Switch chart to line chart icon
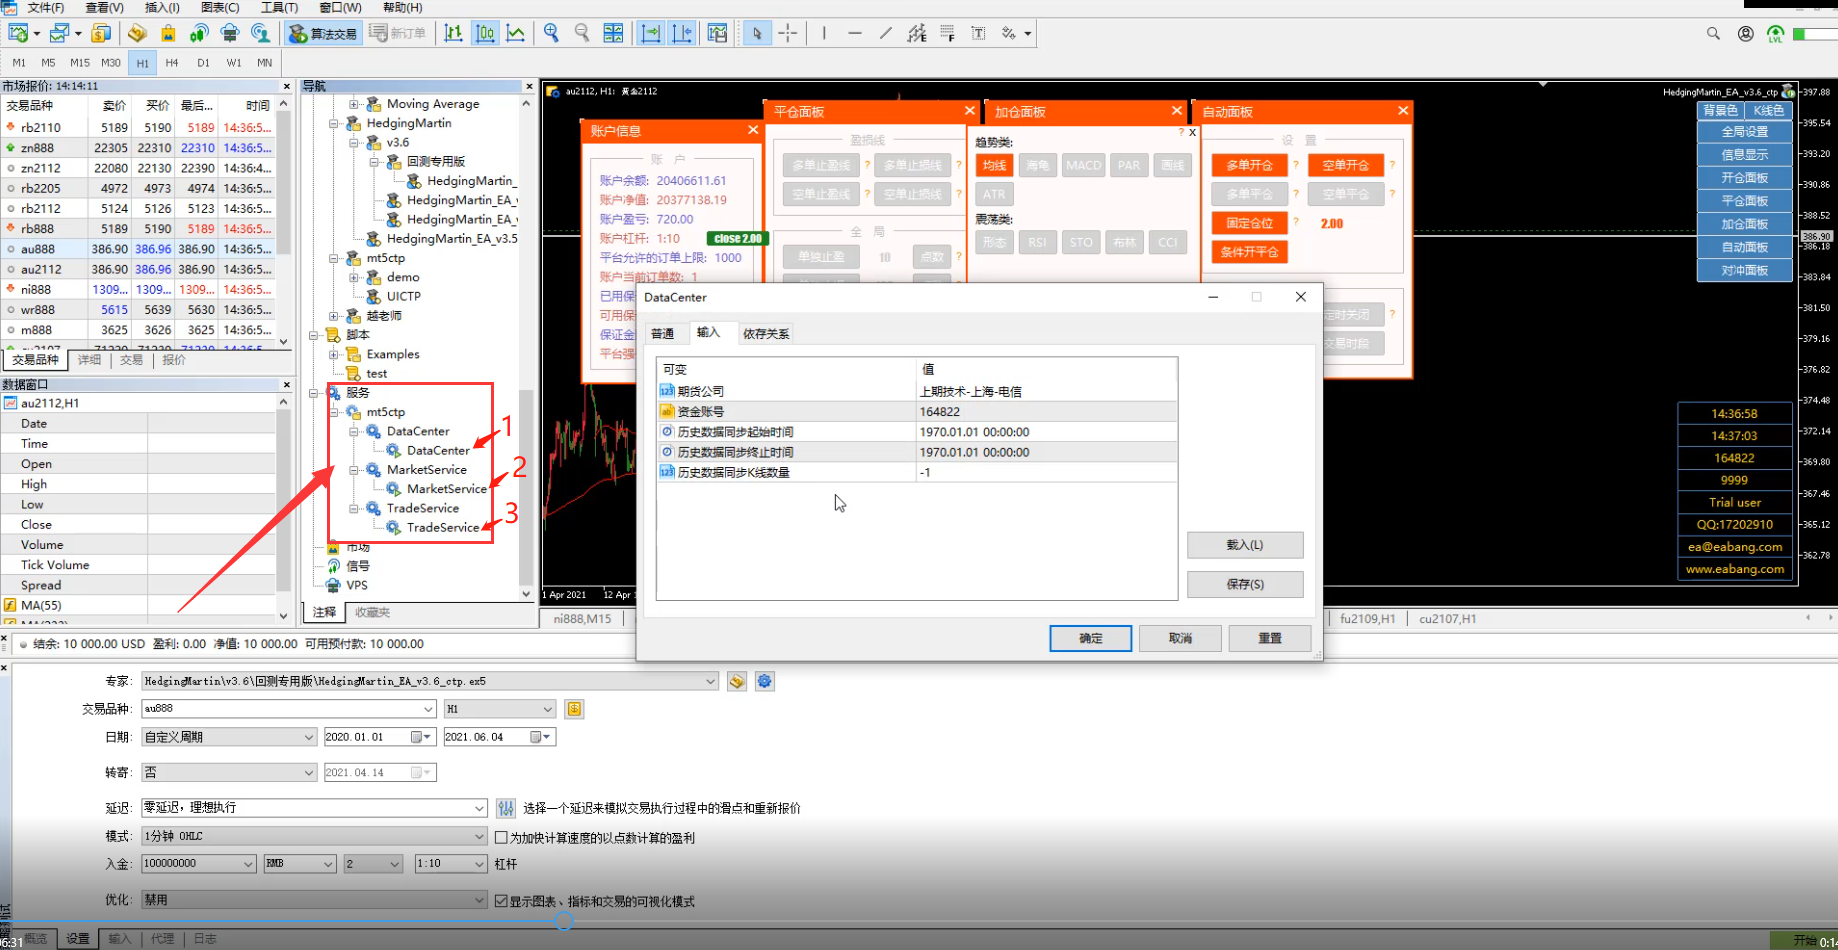 coord(516,33)
